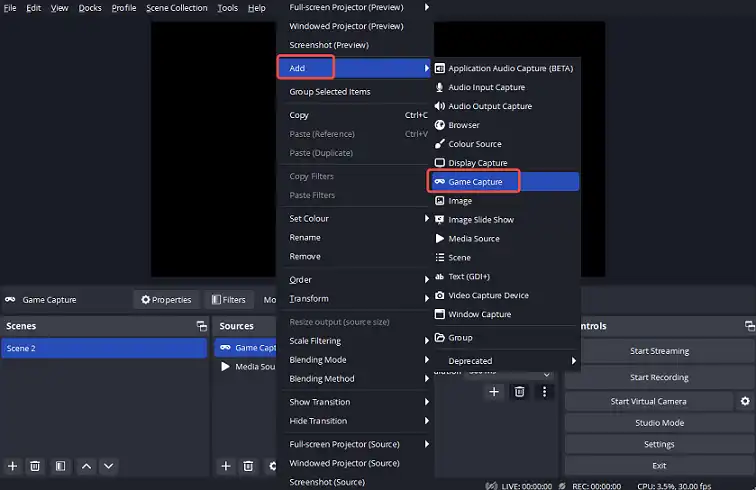Click the Exit button
756x490 pixels.
click(x=659, y=466)
